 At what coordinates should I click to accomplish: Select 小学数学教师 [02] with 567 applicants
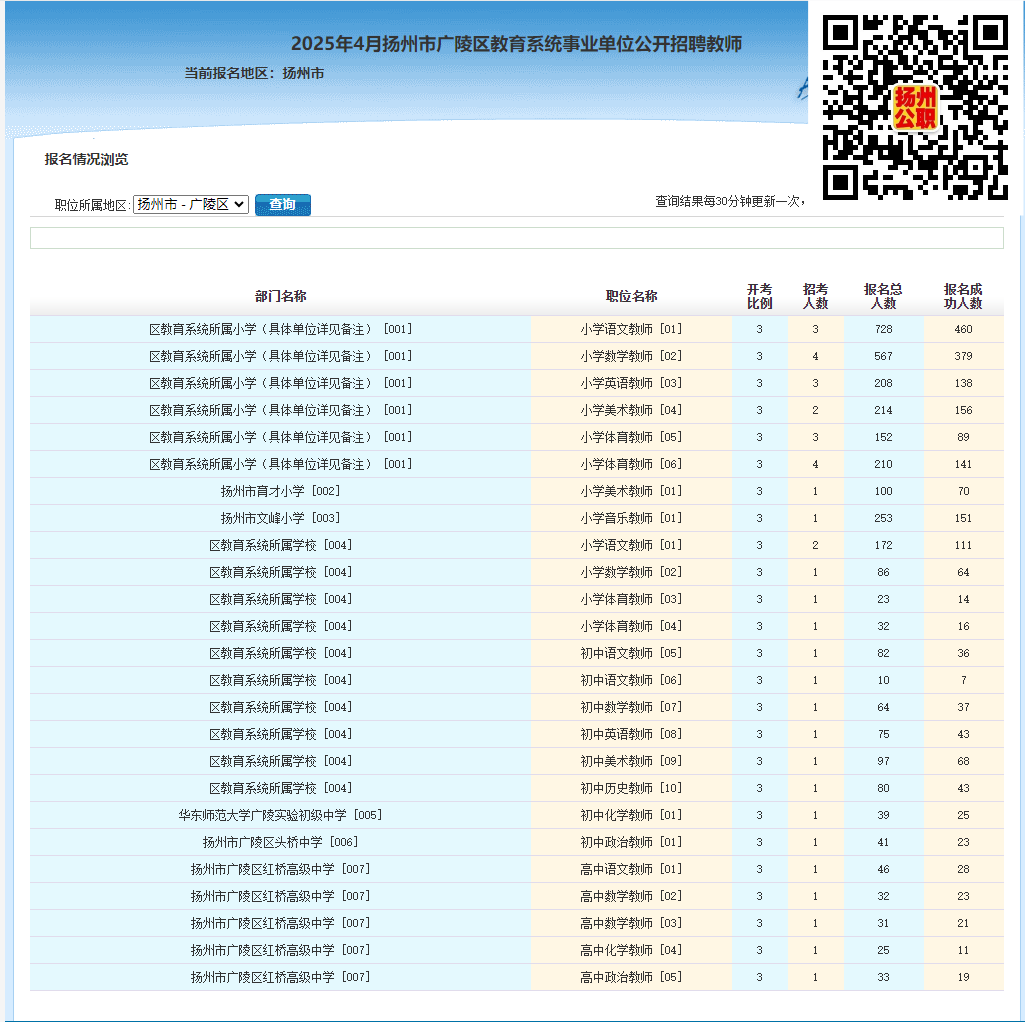click(x=631, y=356)
